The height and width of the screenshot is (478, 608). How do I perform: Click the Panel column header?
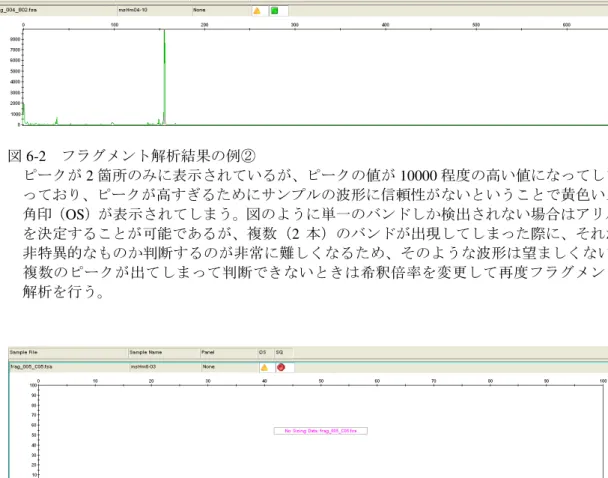[x=228, y=352]
